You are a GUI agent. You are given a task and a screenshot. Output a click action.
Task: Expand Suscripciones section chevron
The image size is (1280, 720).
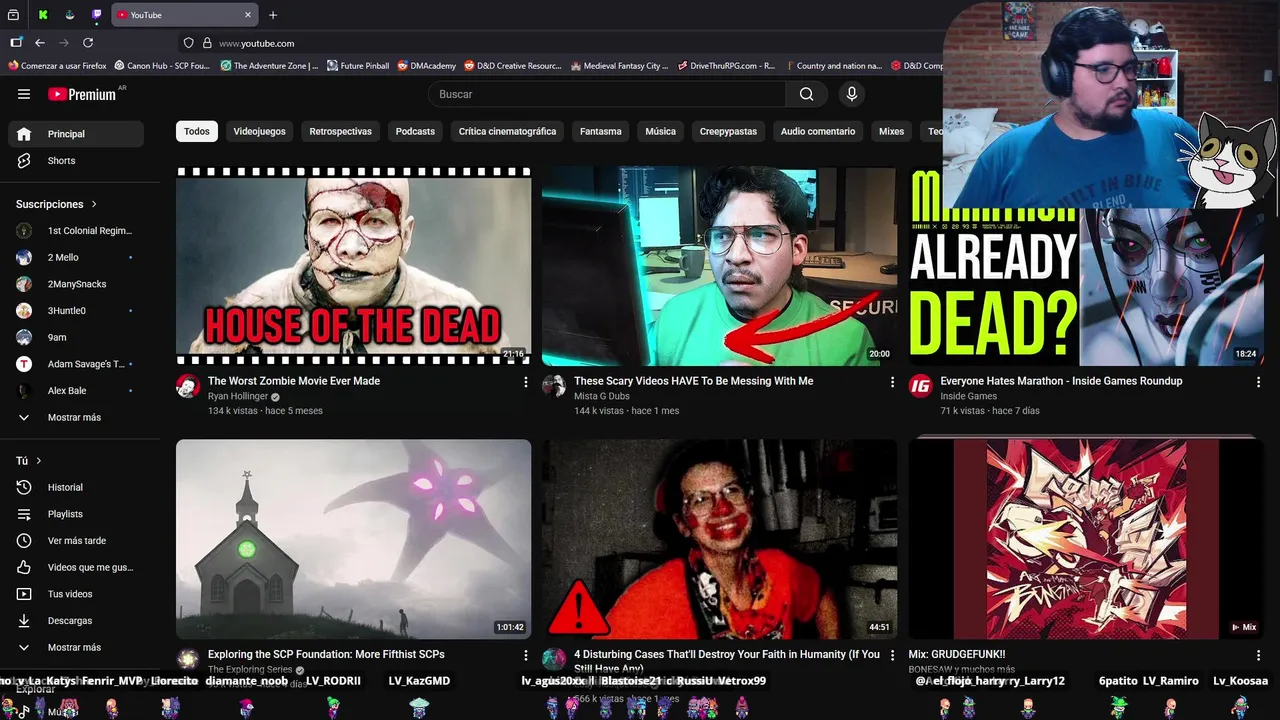pos(94,204)
